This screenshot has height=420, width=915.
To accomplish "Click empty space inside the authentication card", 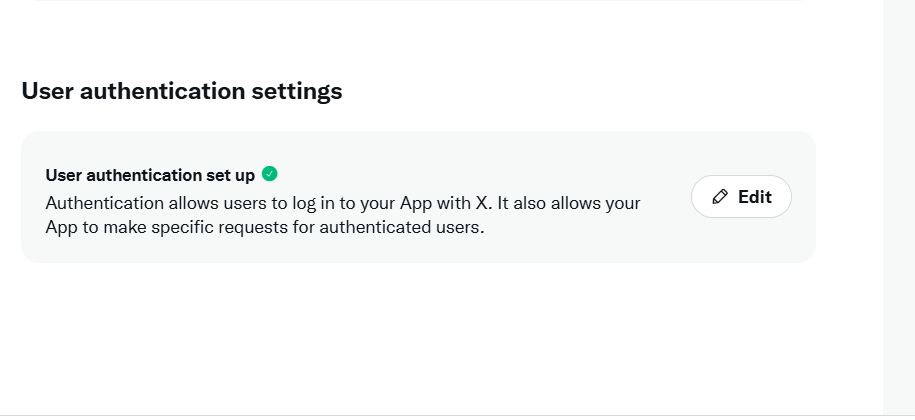I will tap(560, 160).
